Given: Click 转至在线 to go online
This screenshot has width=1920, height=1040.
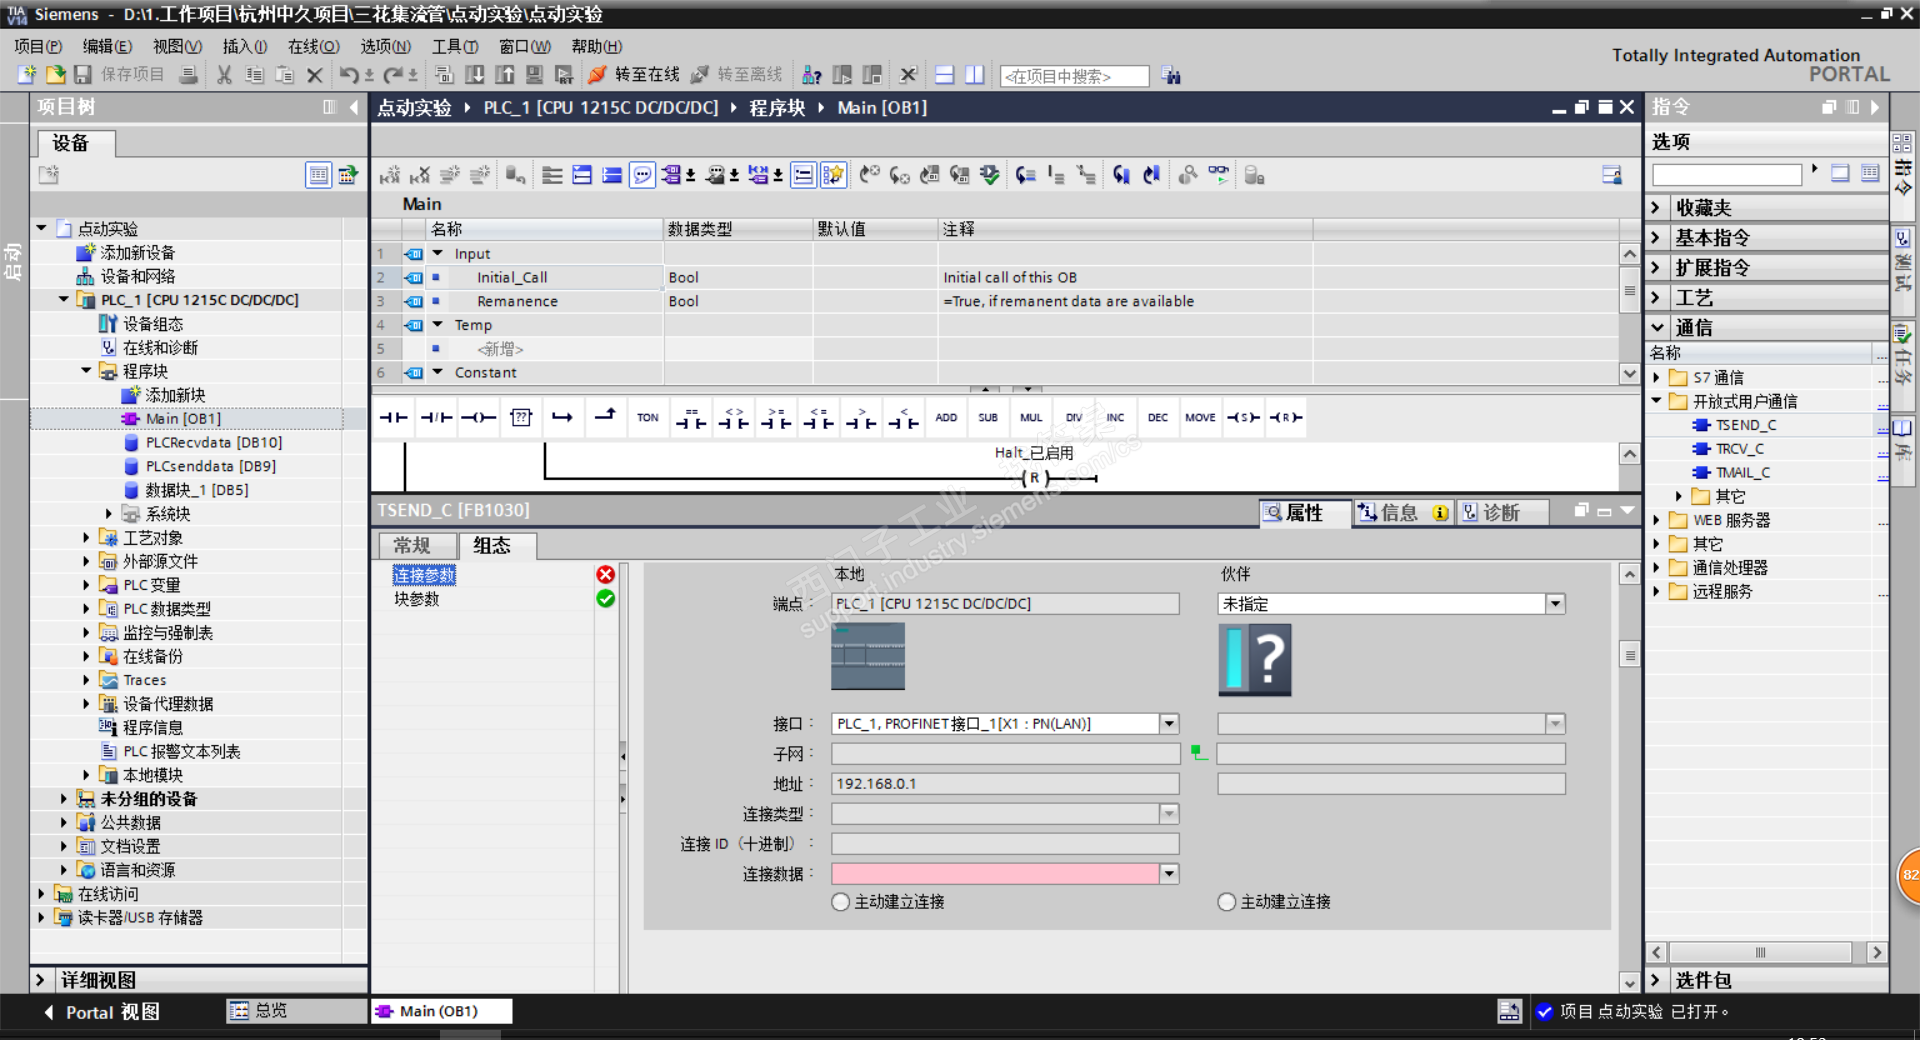Looking at the screenshot, I should (x=634, y=75).
